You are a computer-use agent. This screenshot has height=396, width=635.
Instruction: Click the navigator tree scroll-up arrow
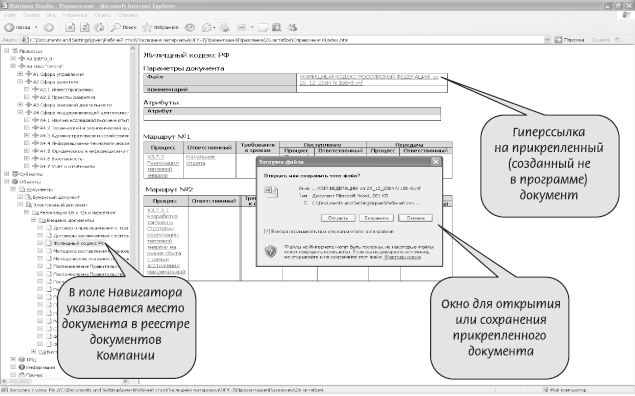pyautogui.click(x=132, y=49)
